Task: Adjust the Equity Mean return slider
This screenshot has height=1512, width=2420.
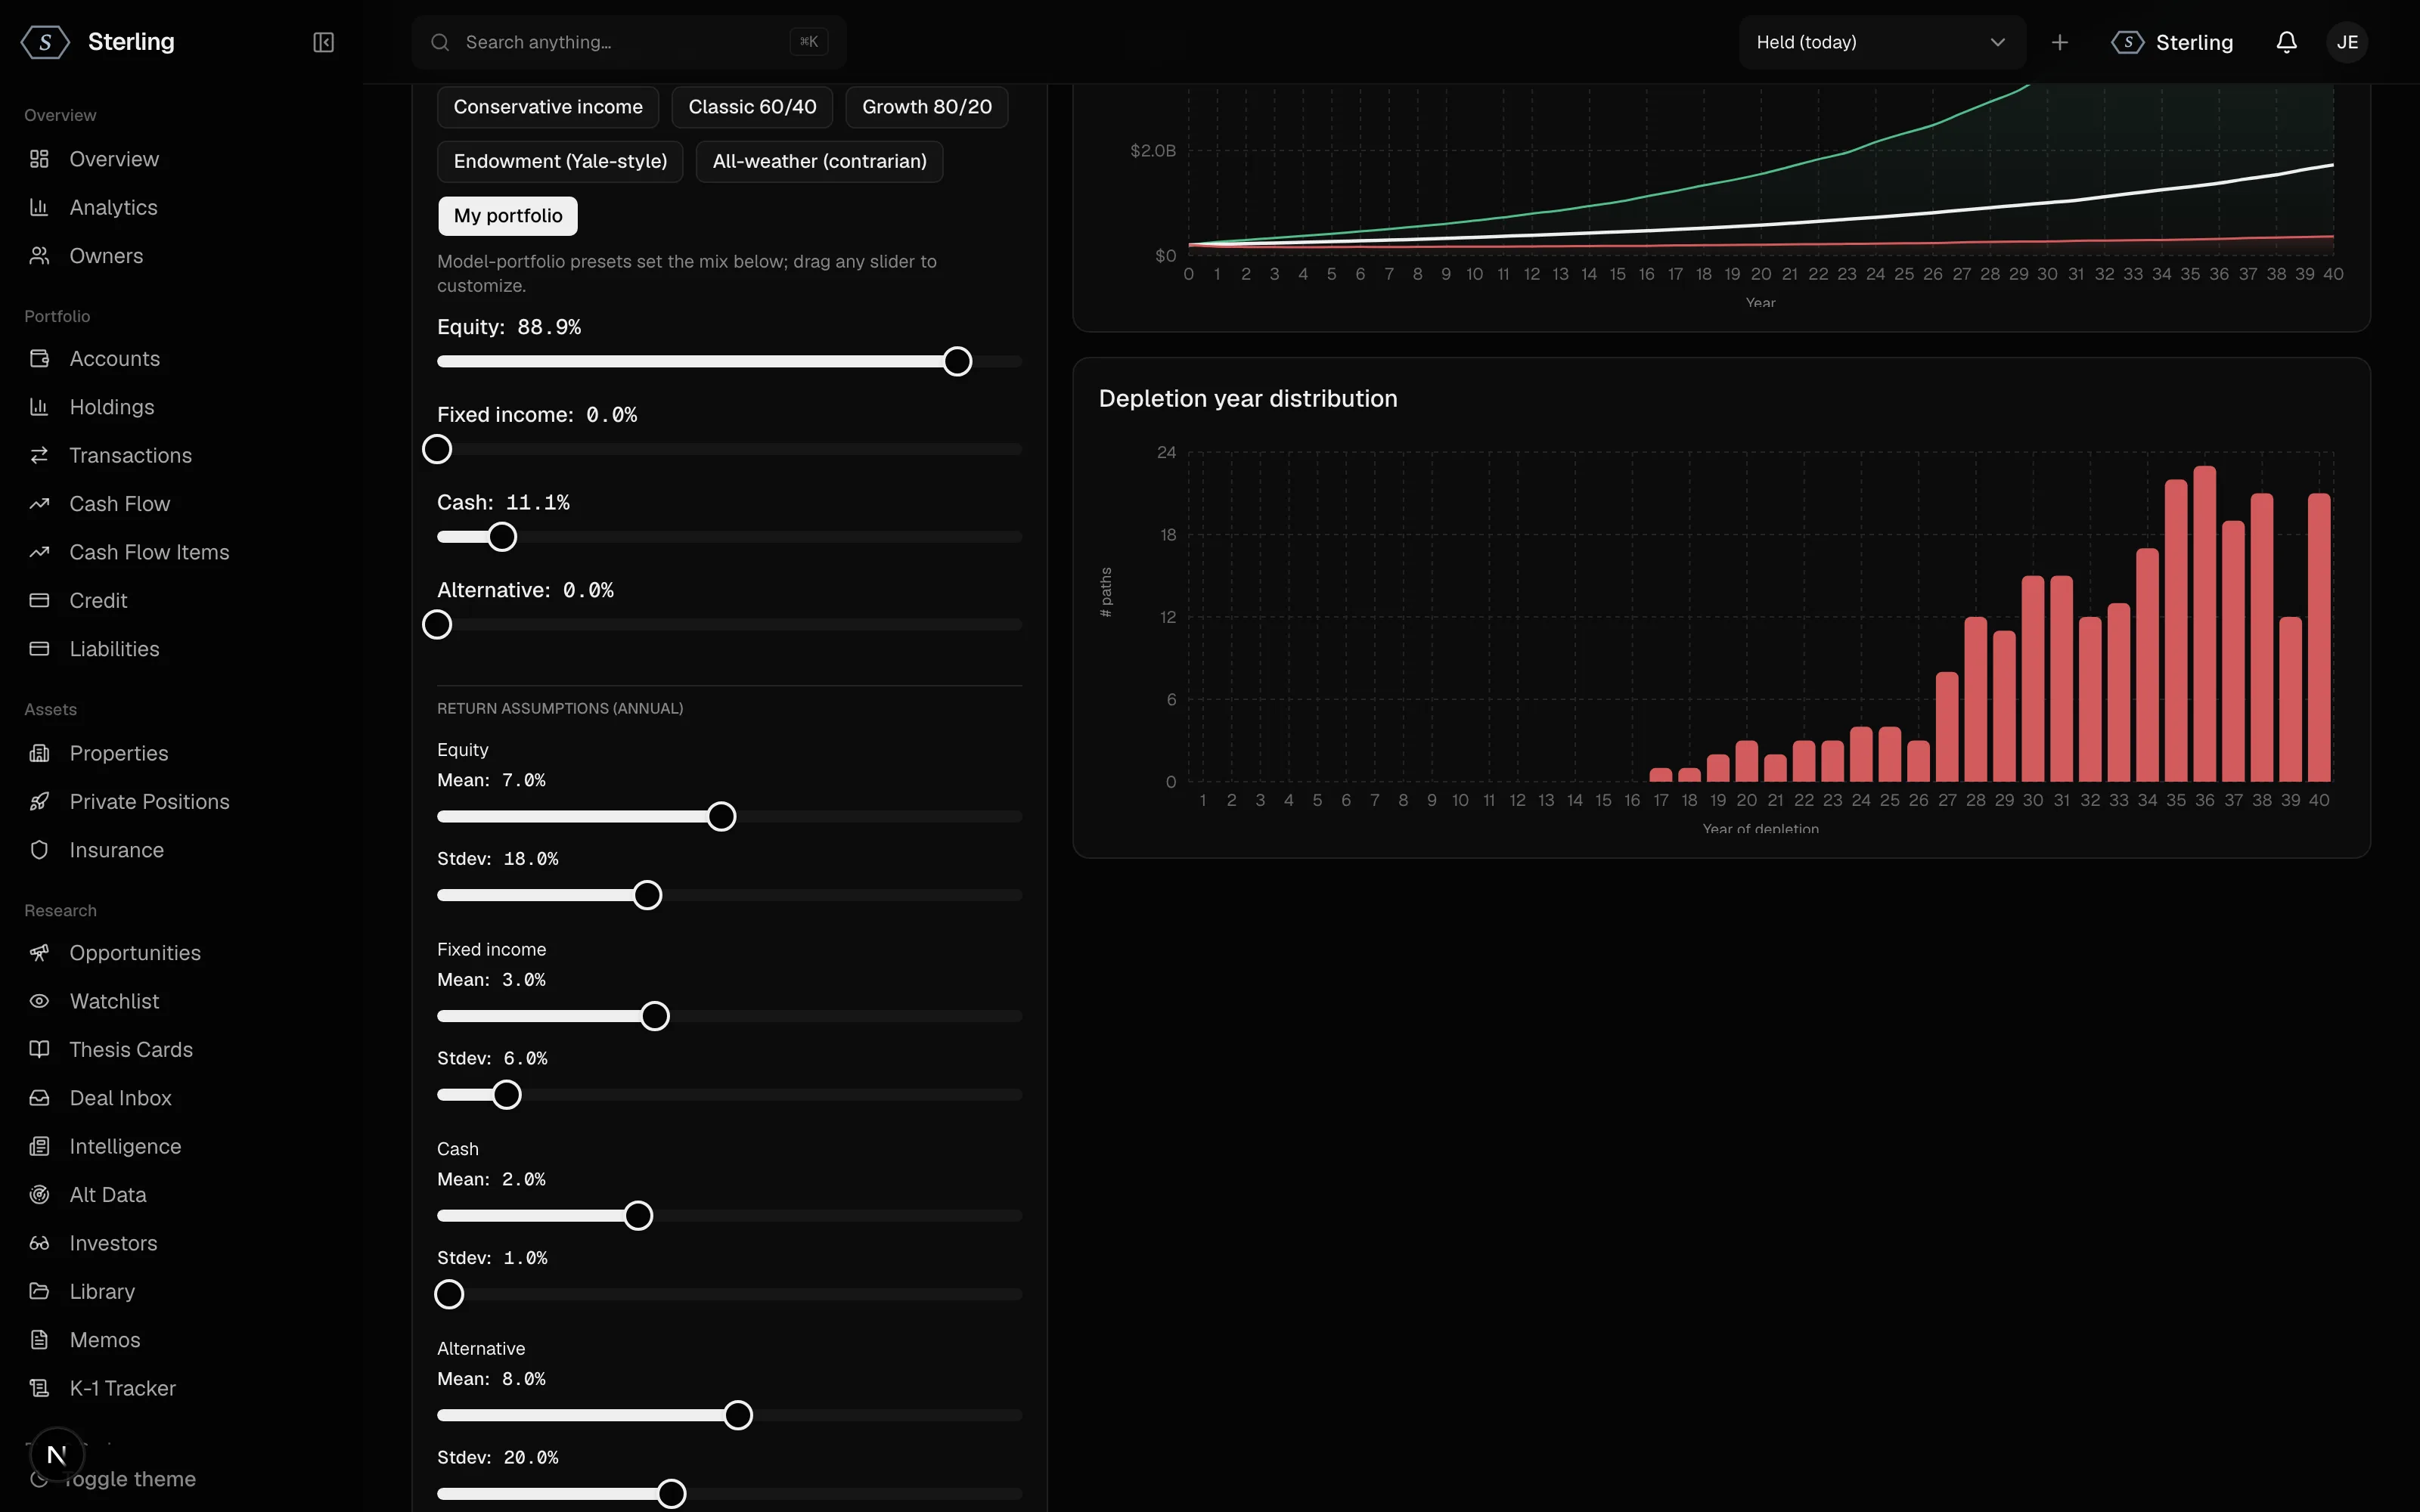Action: click(x=721, y=817)
